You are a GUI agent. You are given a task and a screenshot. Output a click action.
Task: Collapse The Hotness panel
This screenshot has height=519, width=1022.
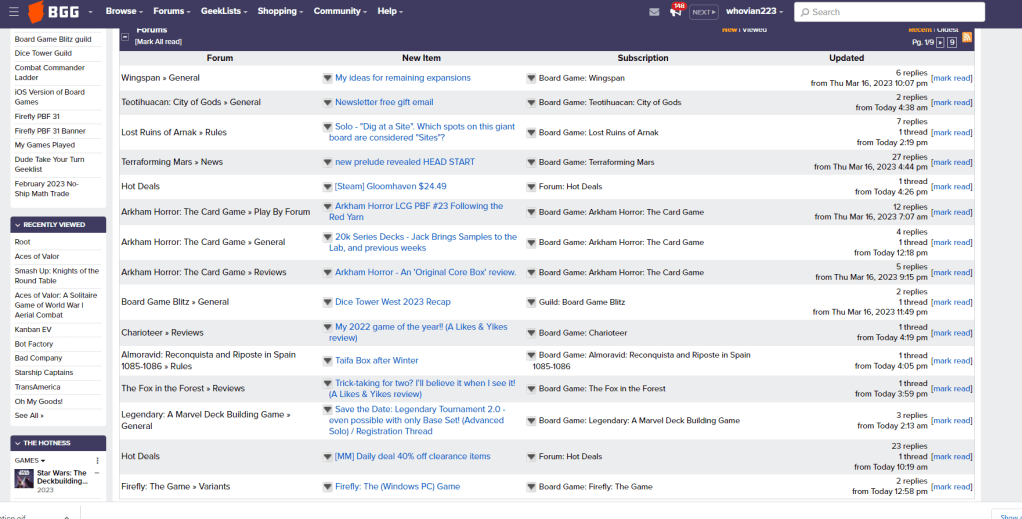click(x=17, y=443)
